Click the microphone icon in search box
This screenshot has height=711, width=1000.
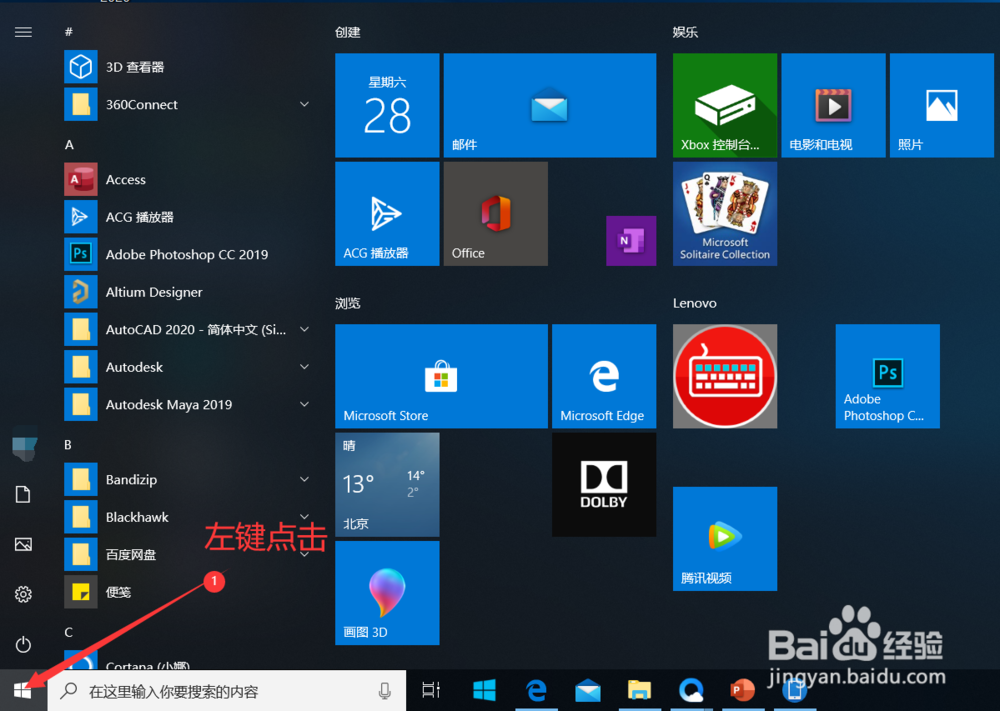385,691
